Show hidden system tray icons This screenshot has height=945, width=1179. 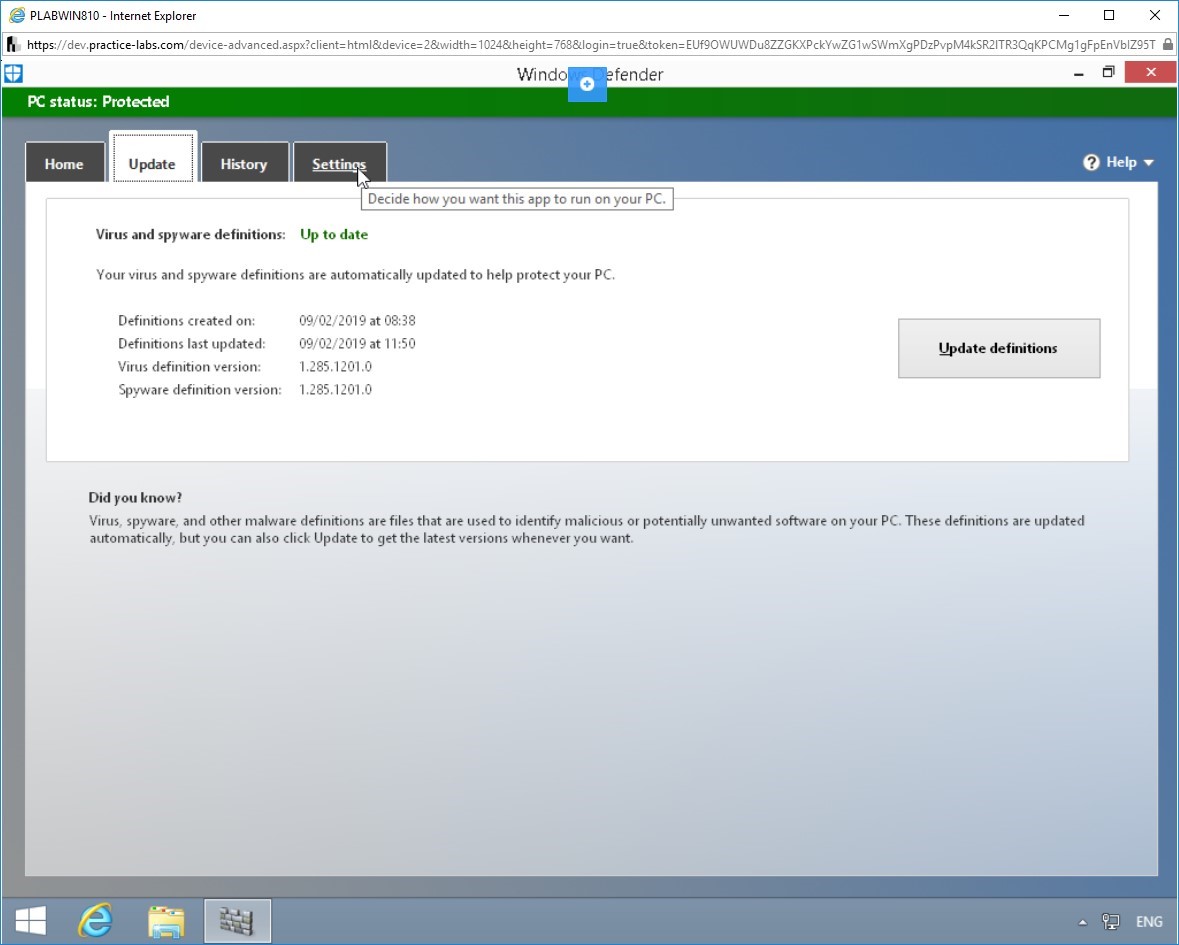(1083, 922)
